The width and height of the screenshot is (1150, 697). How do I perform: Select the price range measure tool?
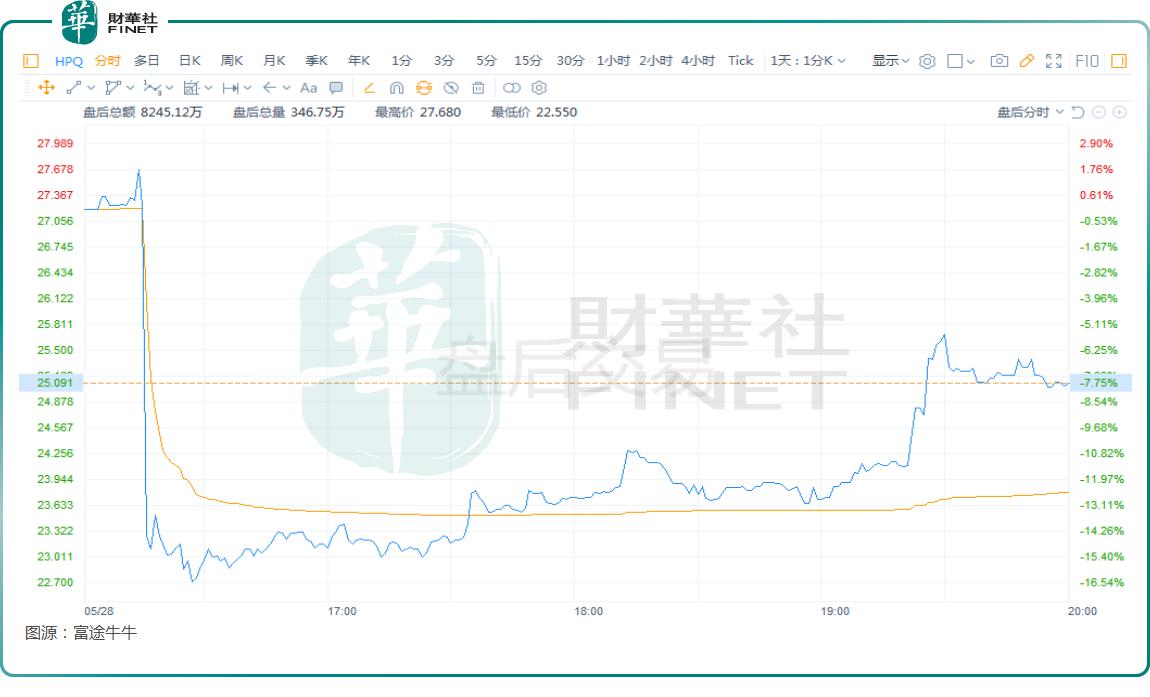coord(230,88)
